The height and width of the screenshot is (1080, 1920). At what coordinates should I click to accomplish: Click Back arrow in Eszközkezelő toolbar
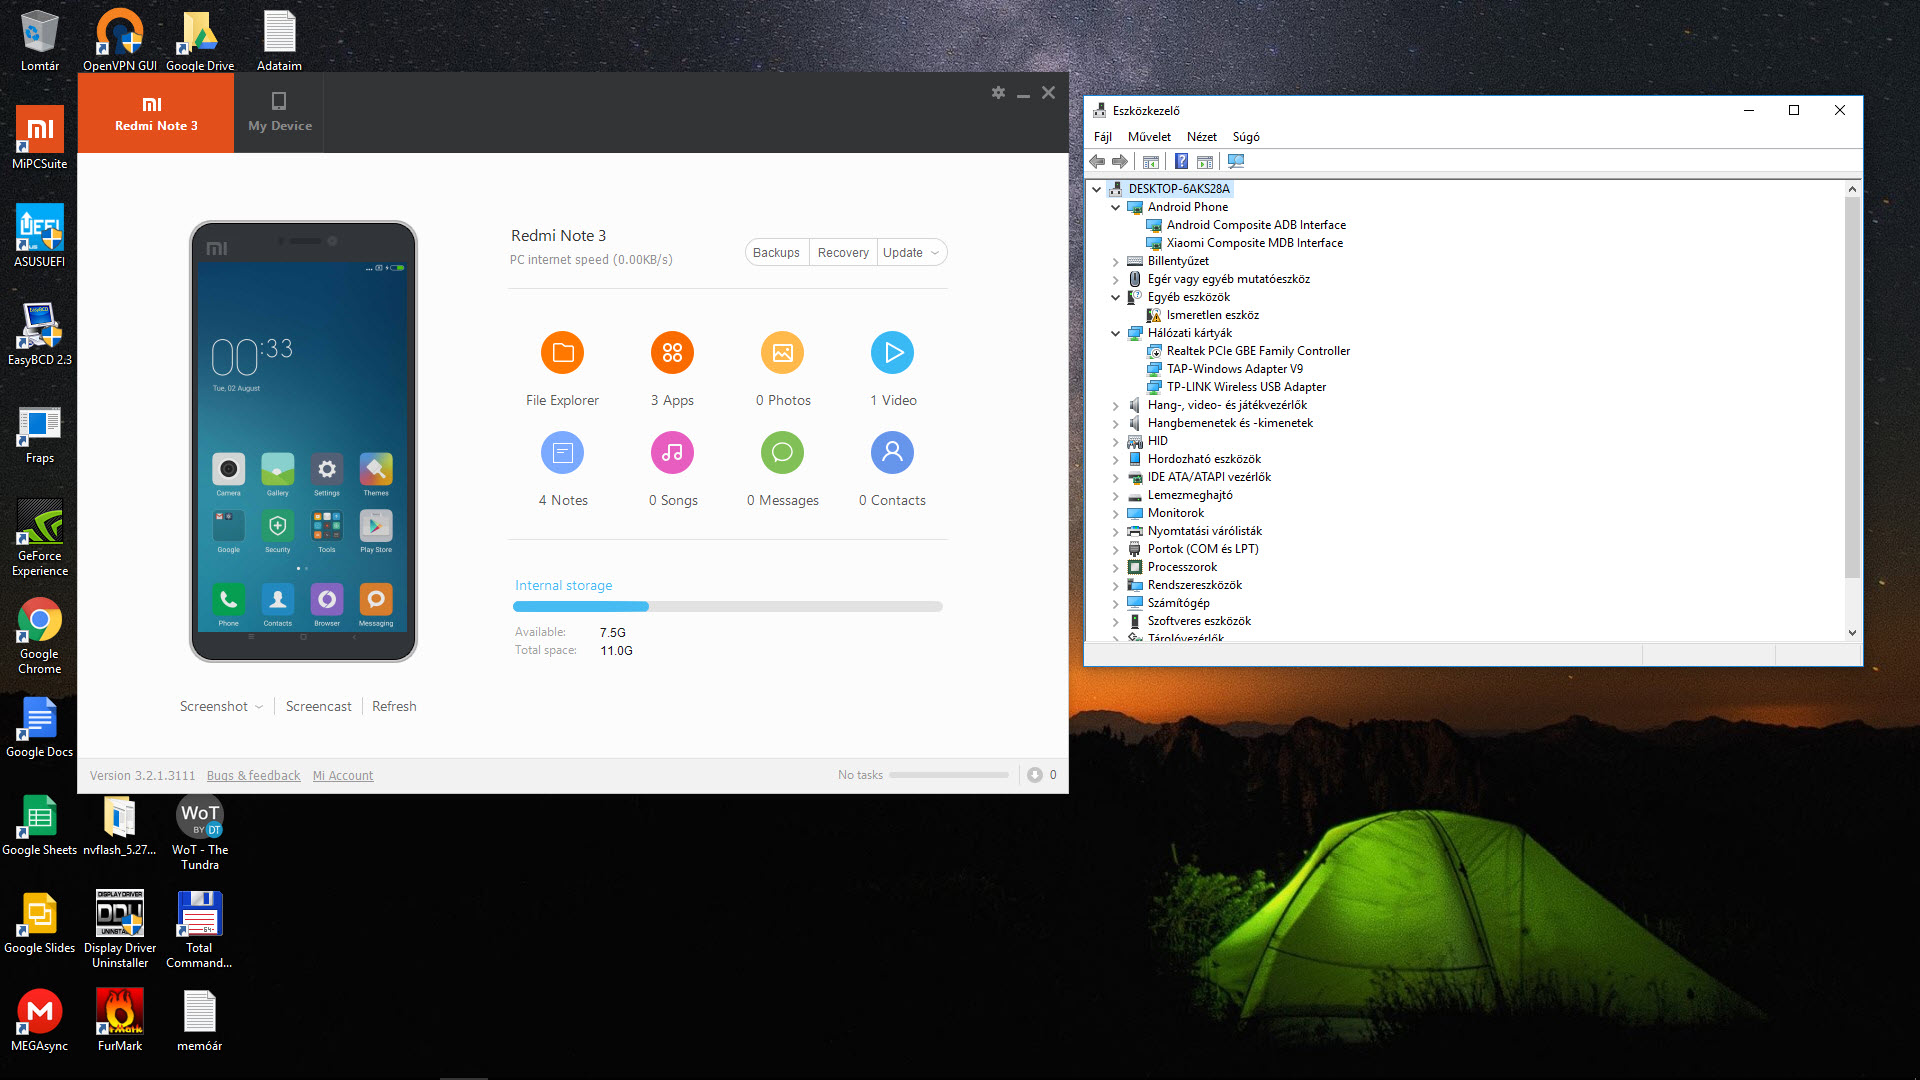point(1098,162)
